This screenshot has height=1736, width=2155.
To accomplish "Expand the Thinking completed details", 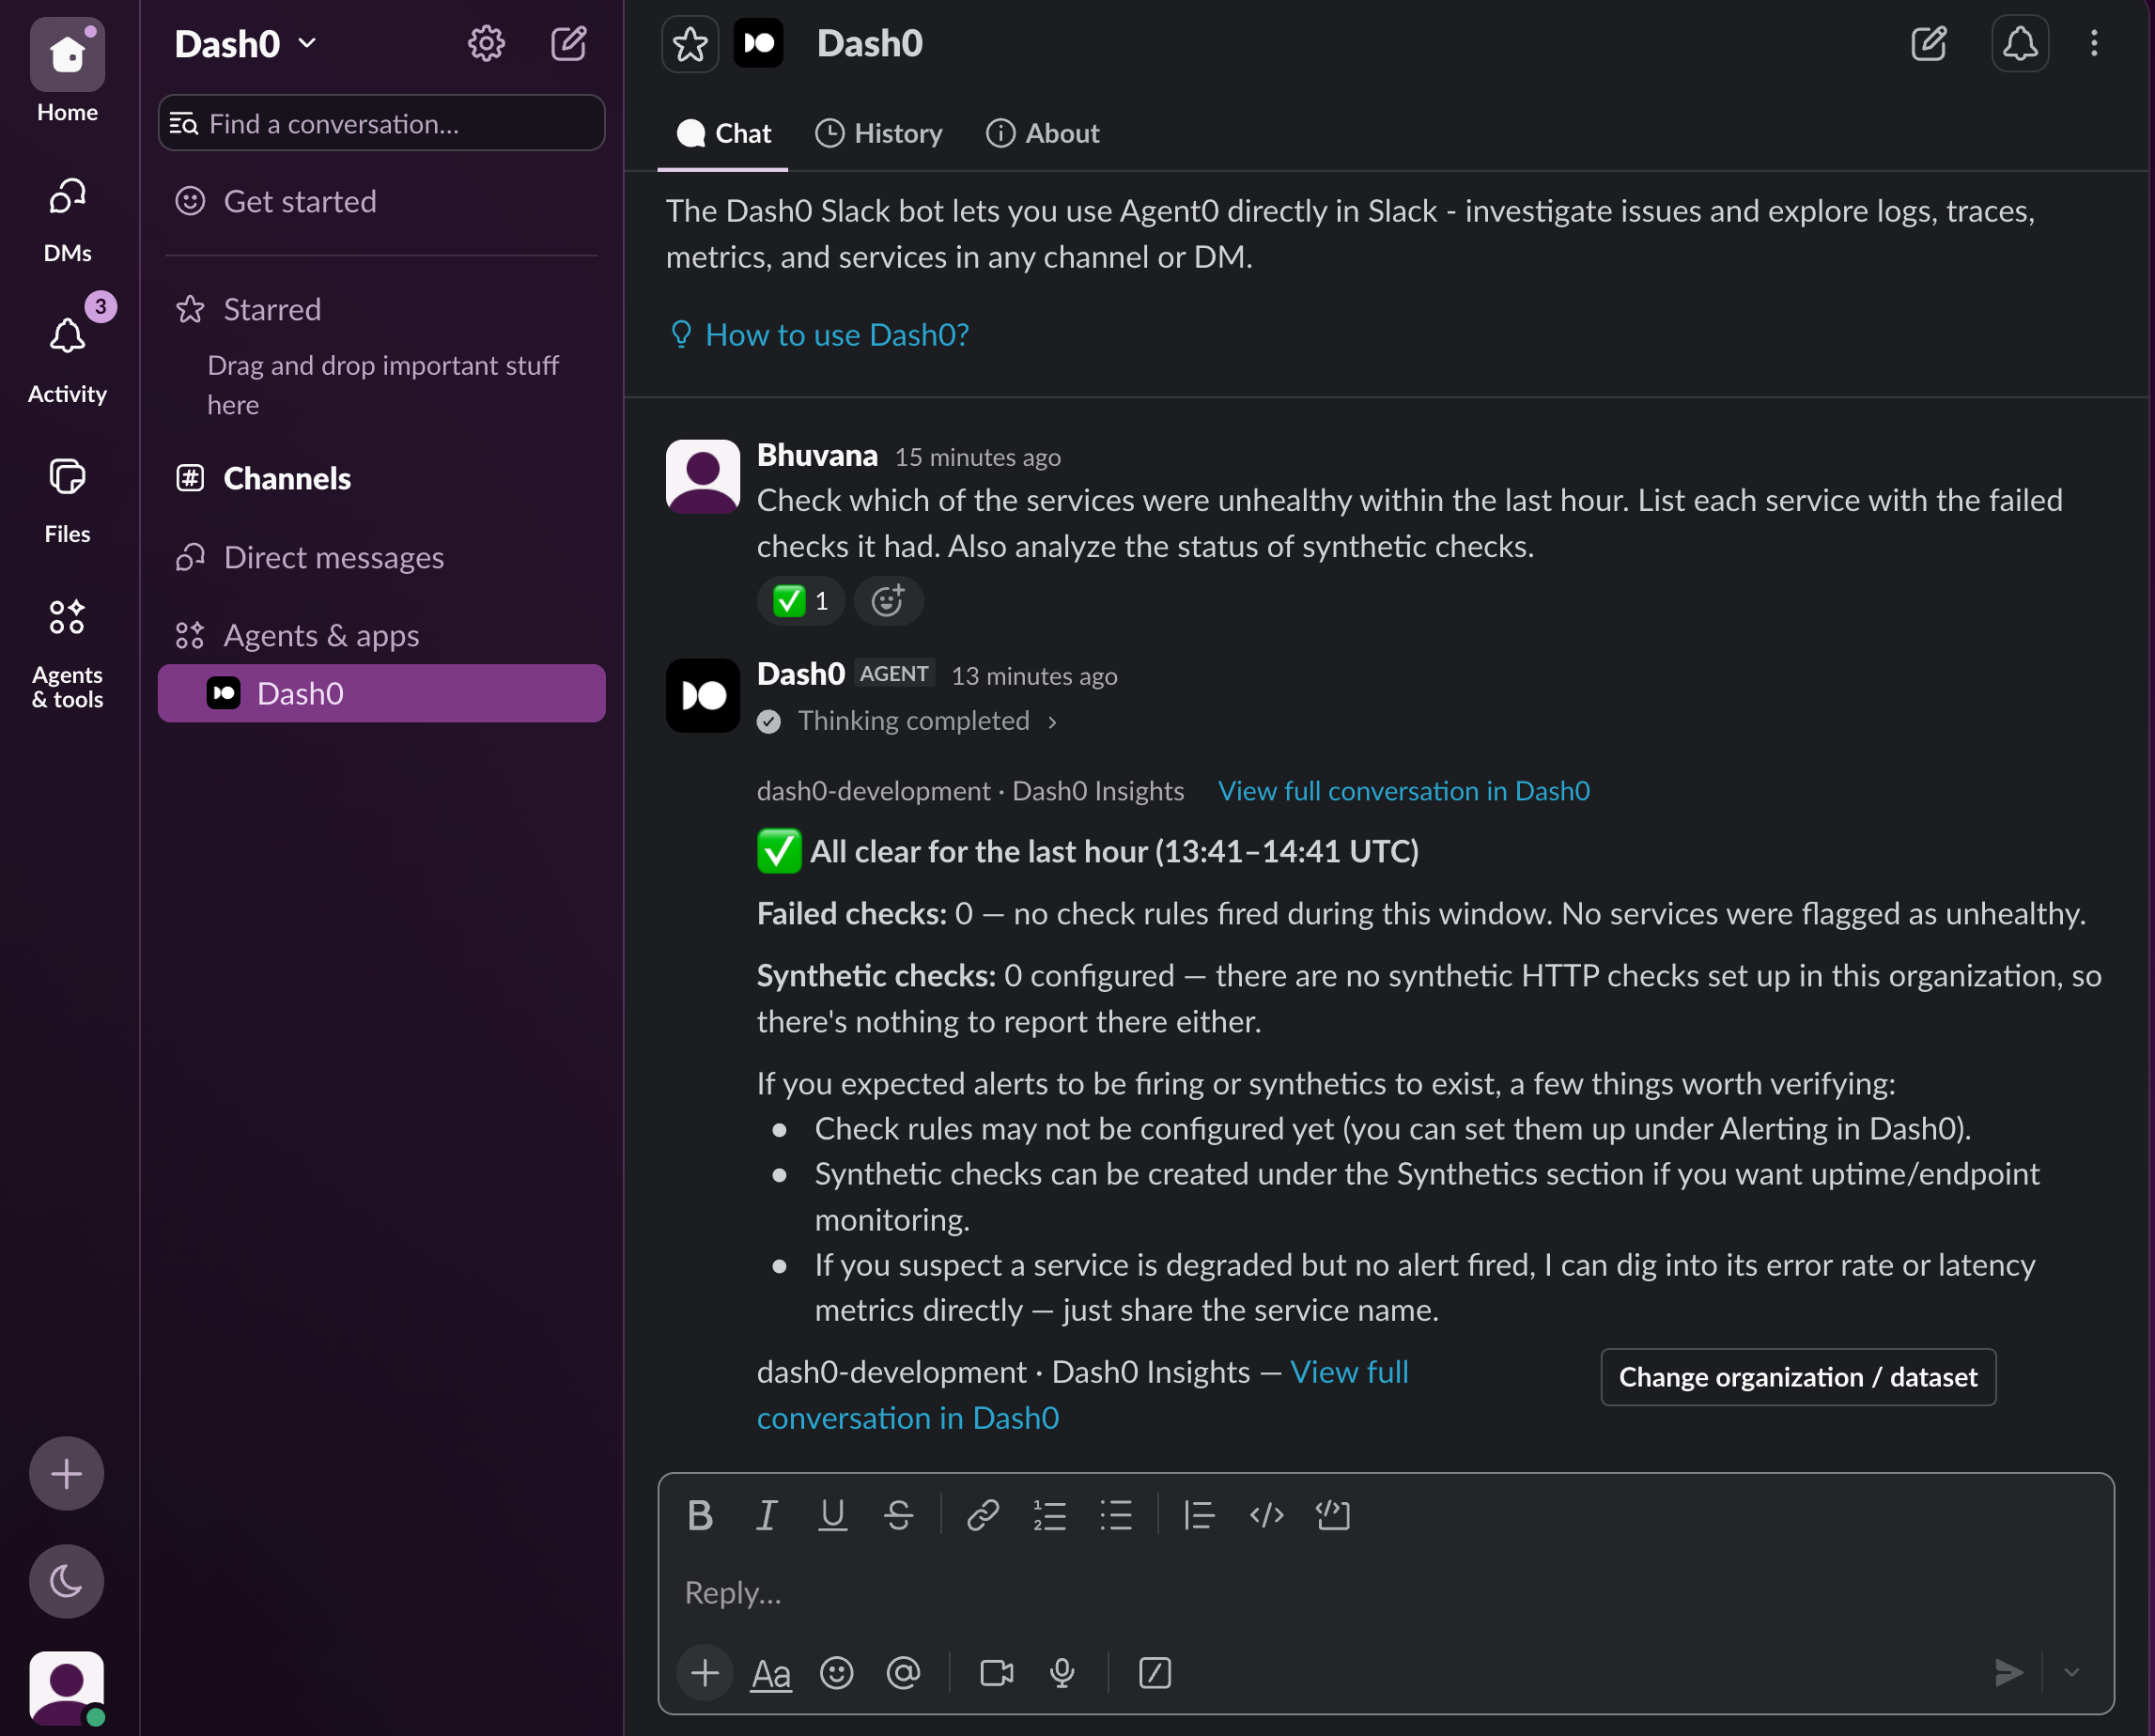I will (x=908, y=720).
